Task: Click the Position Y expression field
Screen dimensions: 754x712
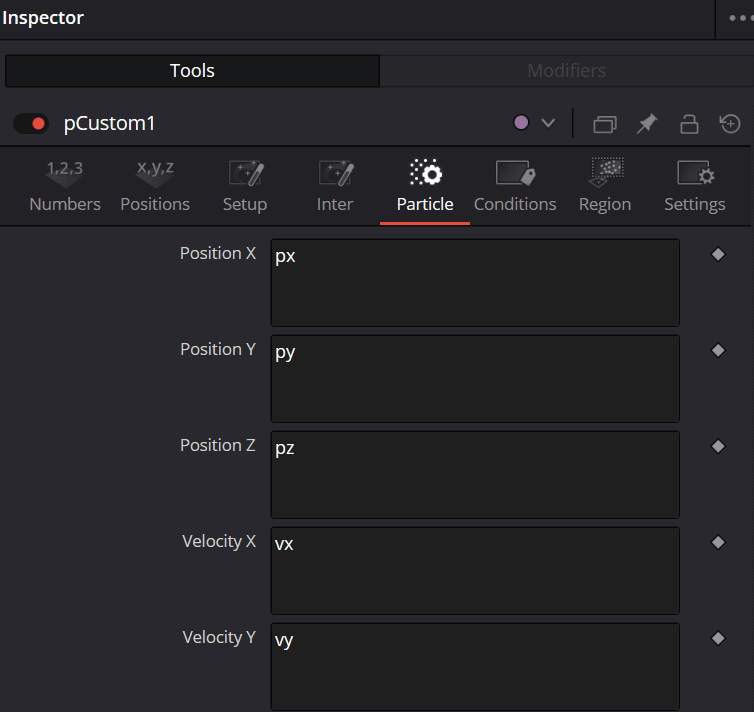Action: pyautogui.click(x=475, y=379)
